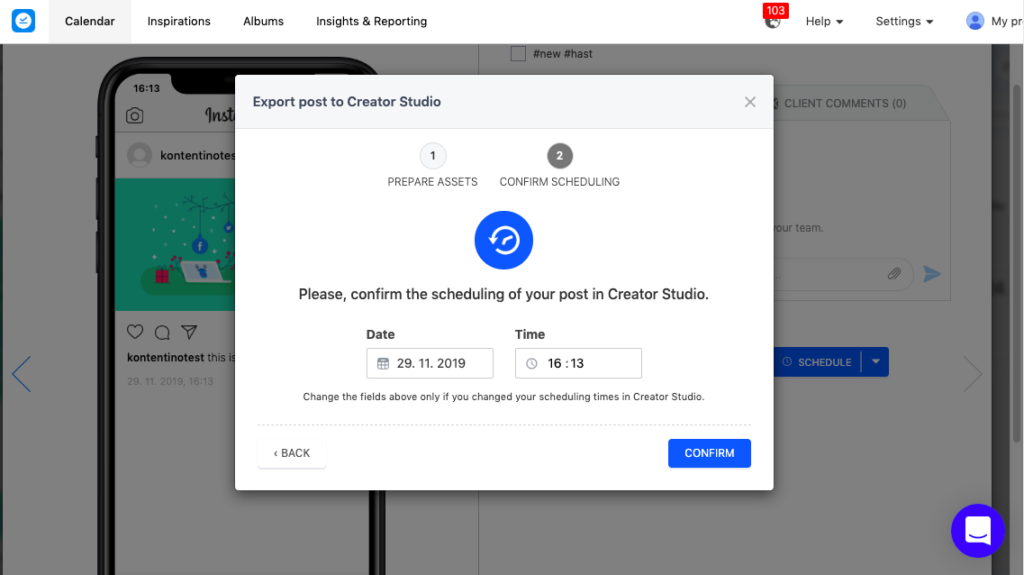Click the Christmas post image thumbnail

(x=175, y=244)
